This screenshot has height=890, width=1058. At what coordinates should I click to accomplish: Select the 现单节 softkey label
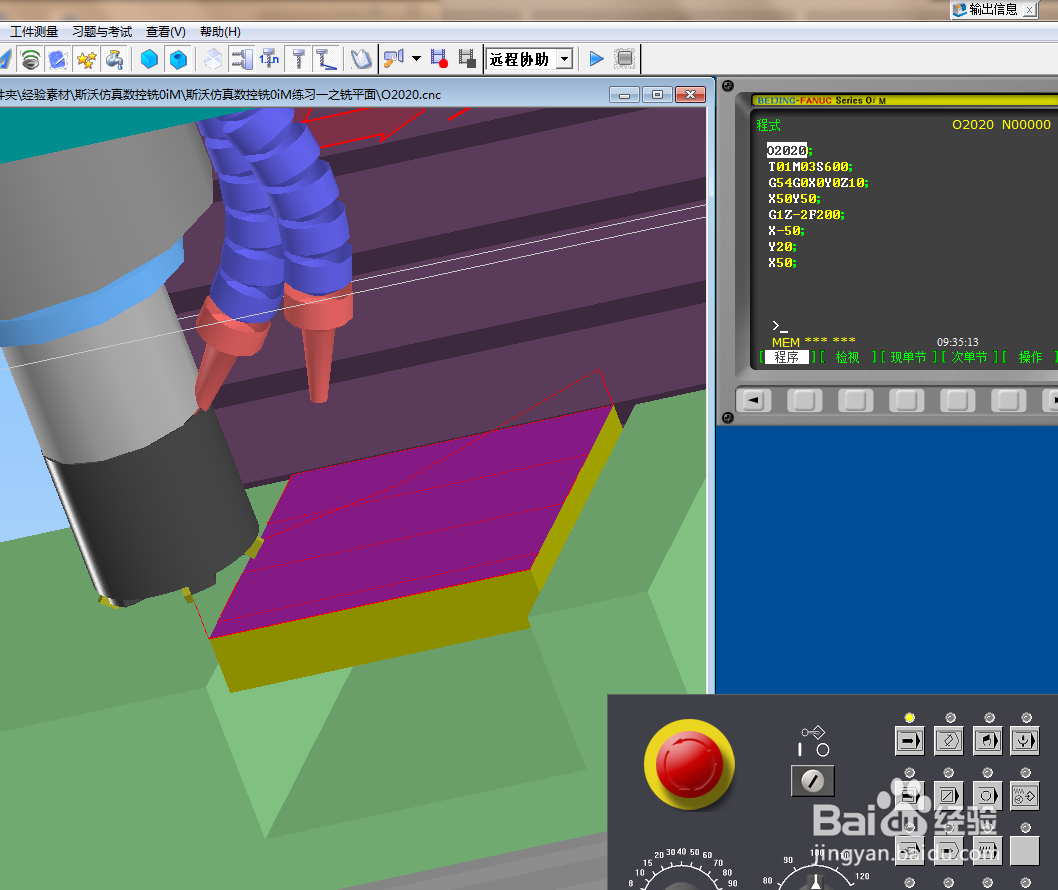[x=908, y=357]
